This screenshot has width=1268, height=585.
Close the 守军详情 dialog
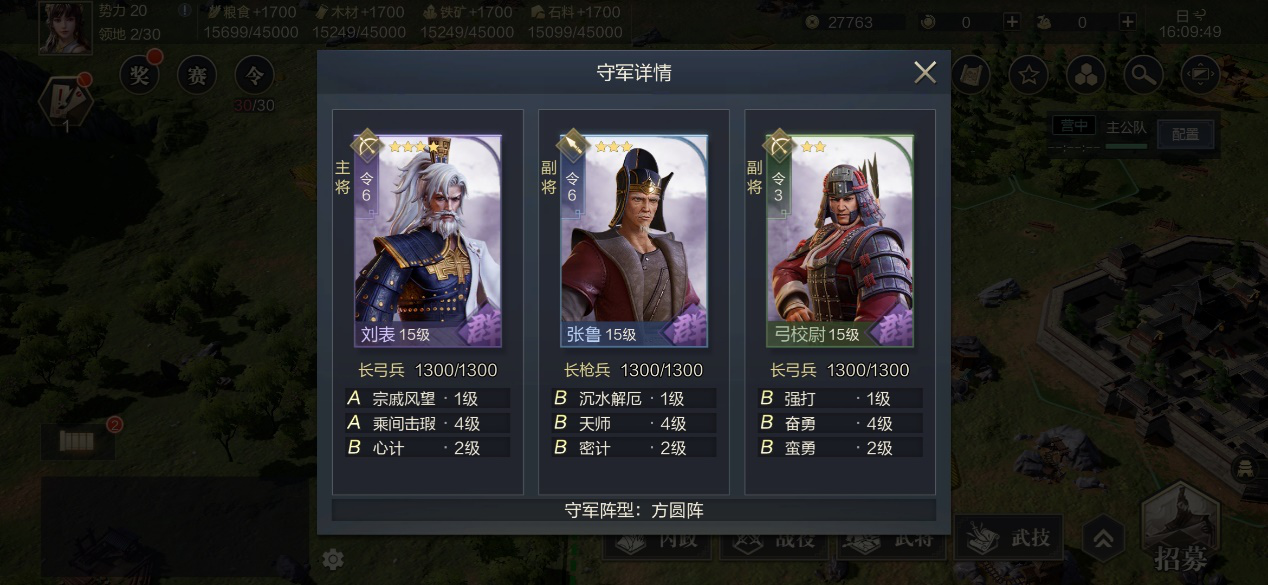click(925, 72)
